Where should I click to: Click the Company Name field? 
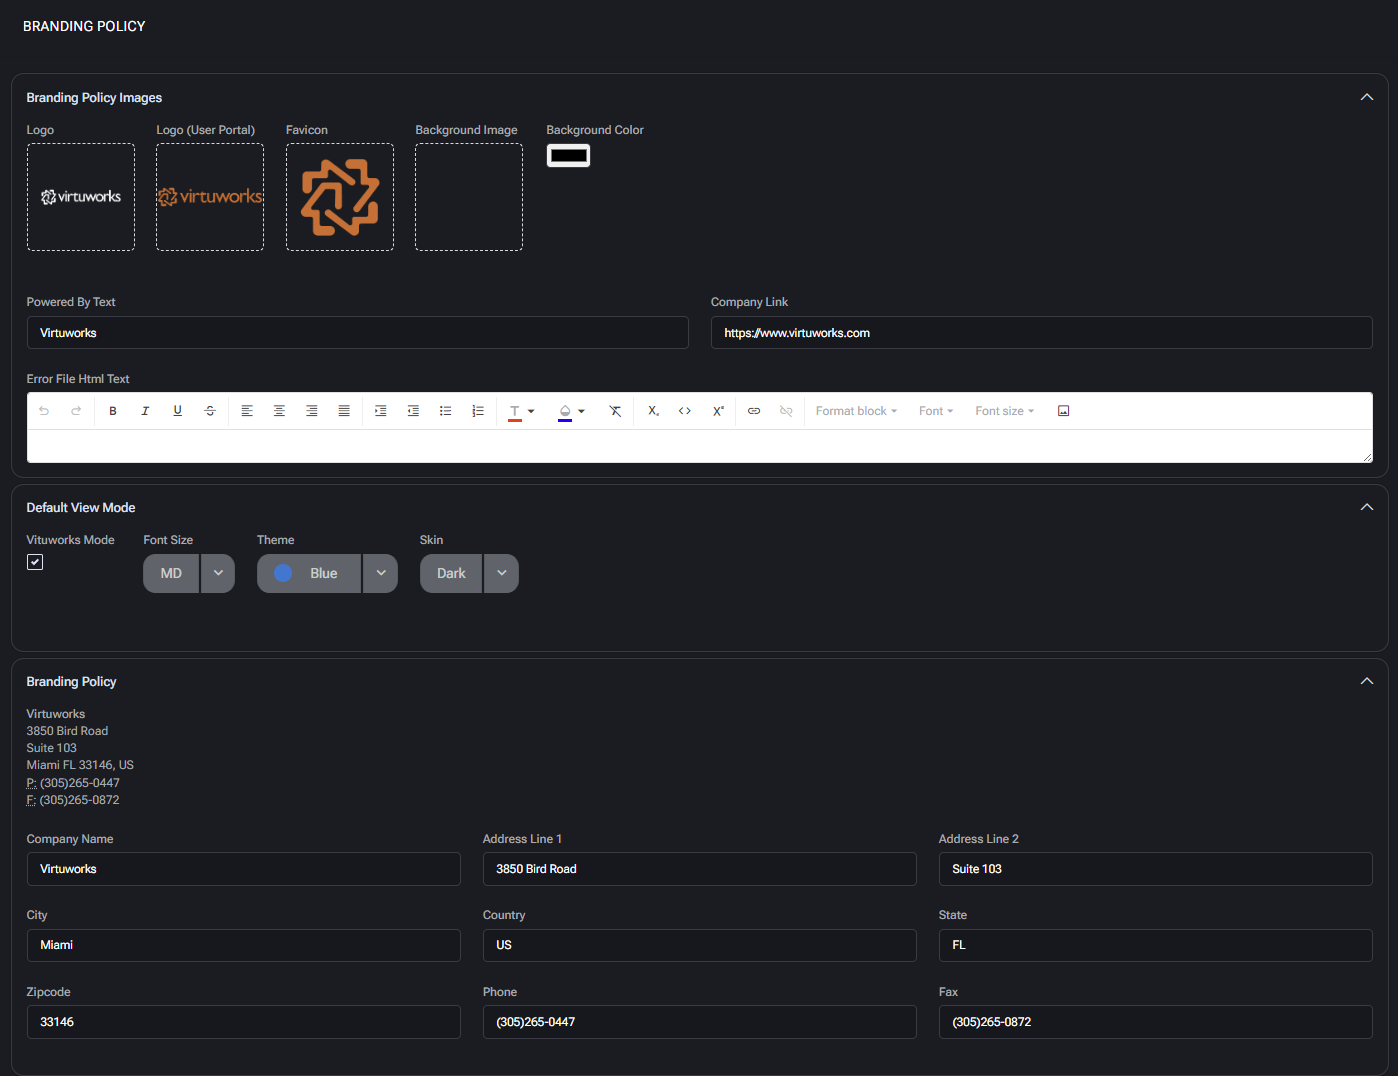[x=243, y=869]
